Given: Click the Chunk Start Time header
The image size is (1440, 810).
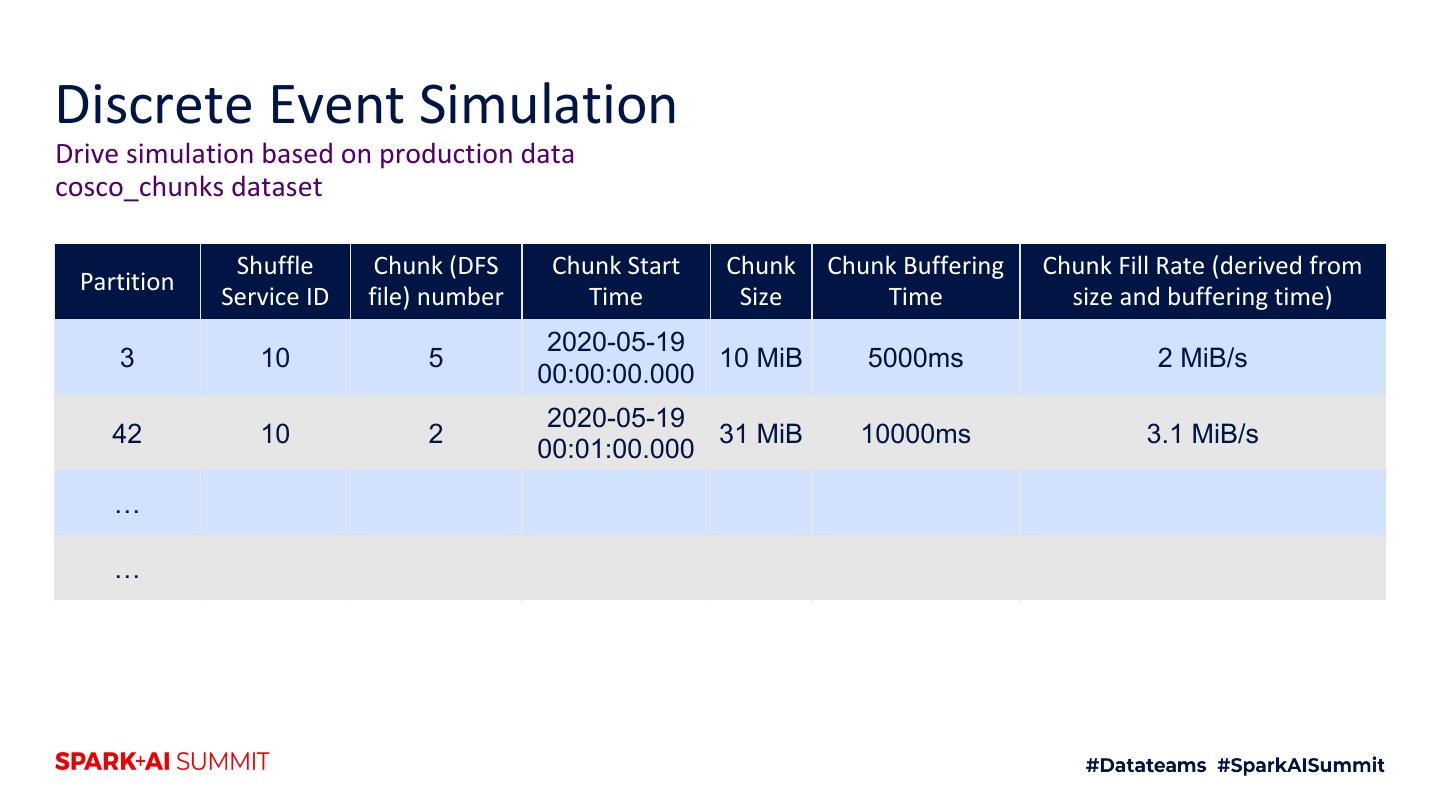Looking at the screenshot, I should (616, 282).
